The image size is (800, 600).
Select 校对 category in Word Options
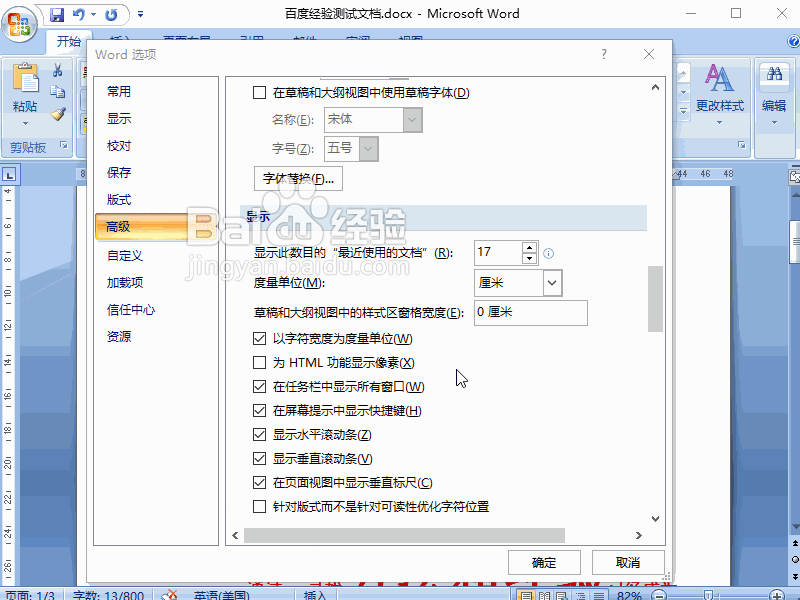(x=119, y=145)
